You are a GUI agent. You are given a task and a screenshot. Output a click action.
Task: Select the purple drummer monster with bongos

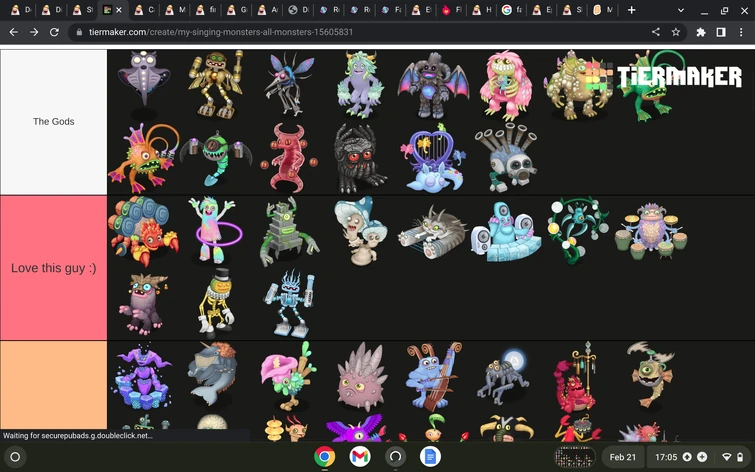pos(651,231)
